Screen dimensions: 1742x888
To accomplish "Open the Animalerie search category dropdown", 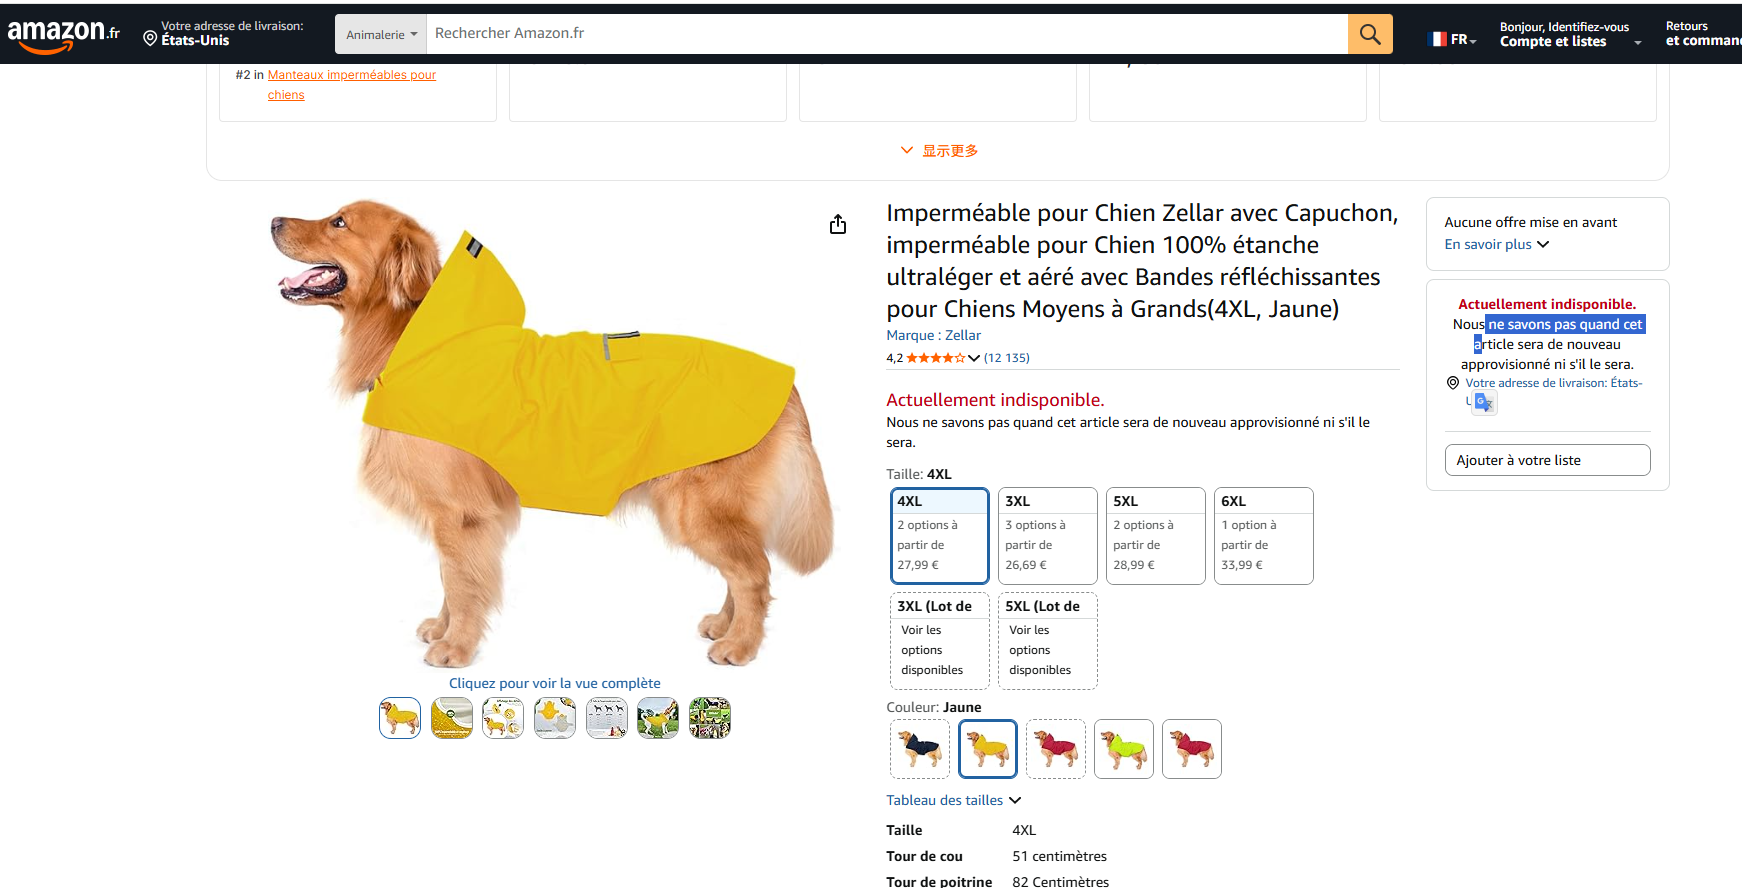I will [381, 34].
